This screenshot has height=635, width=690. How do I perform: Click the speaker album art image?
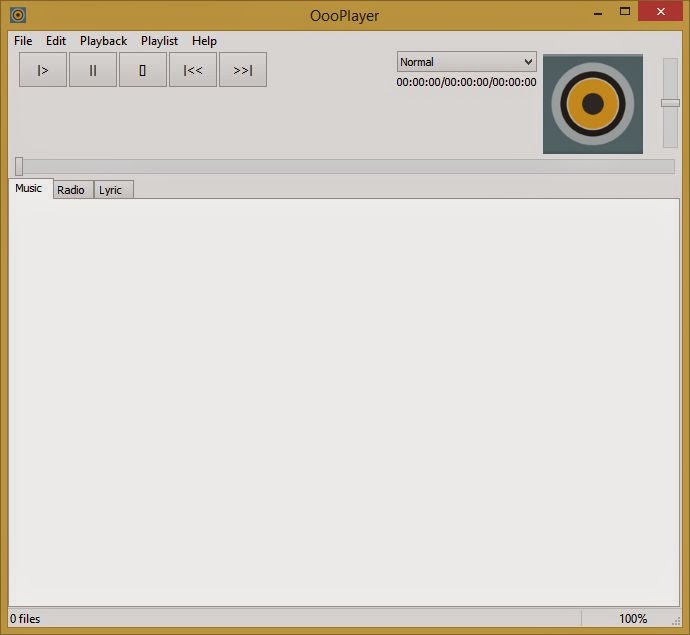pyautogui.click(x=593, y=104)
